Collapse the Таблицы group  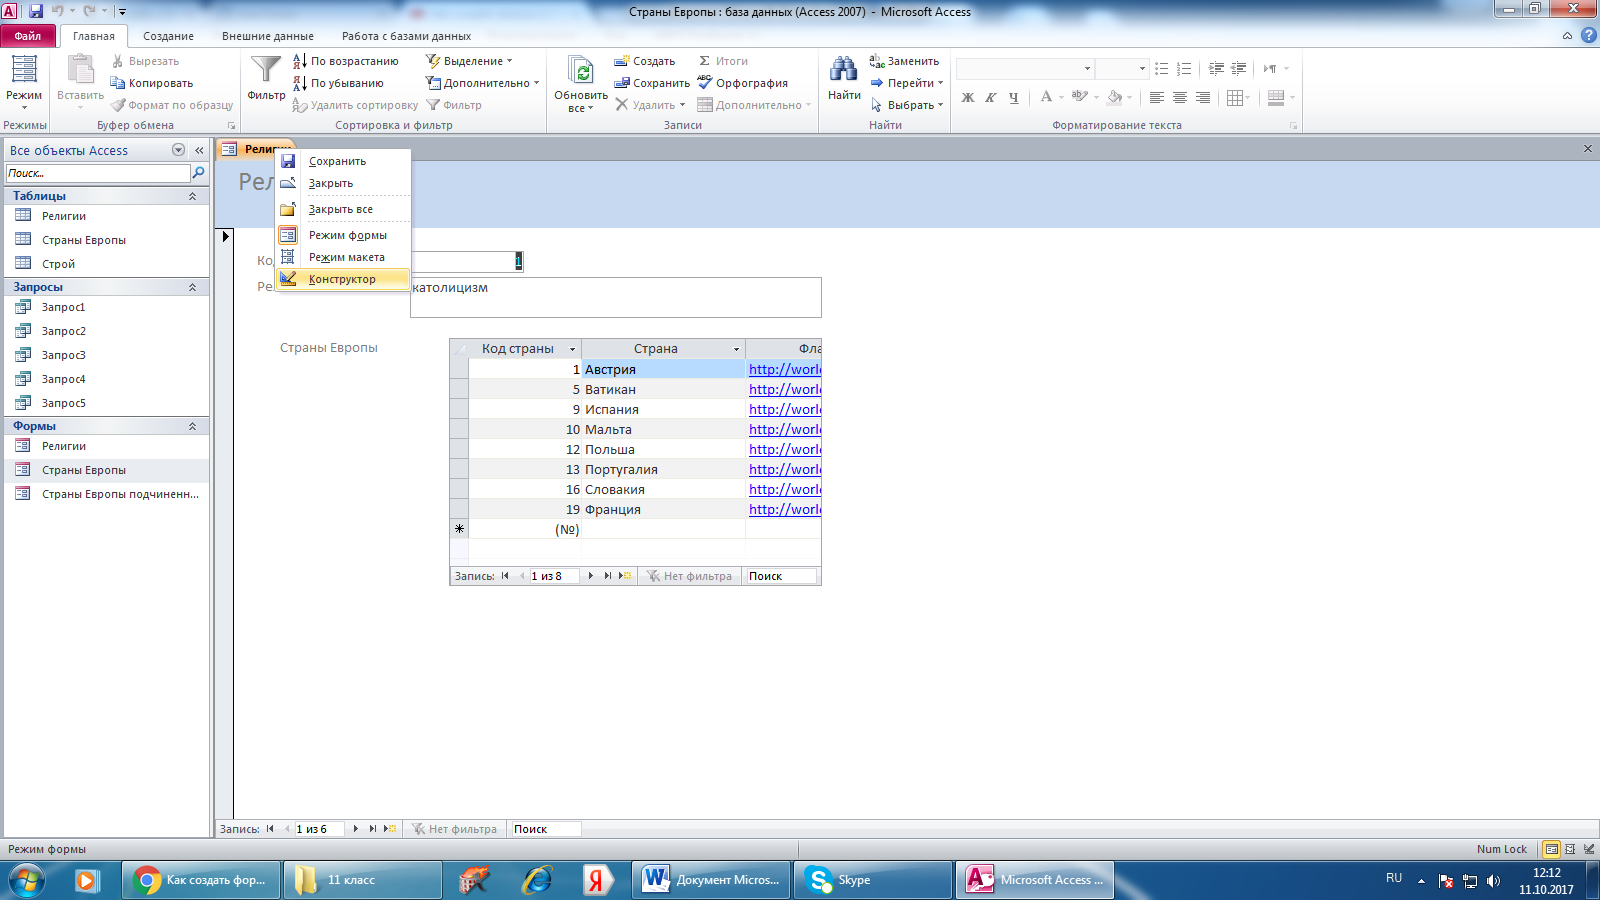pyautogui.click(x=192, y=196)
